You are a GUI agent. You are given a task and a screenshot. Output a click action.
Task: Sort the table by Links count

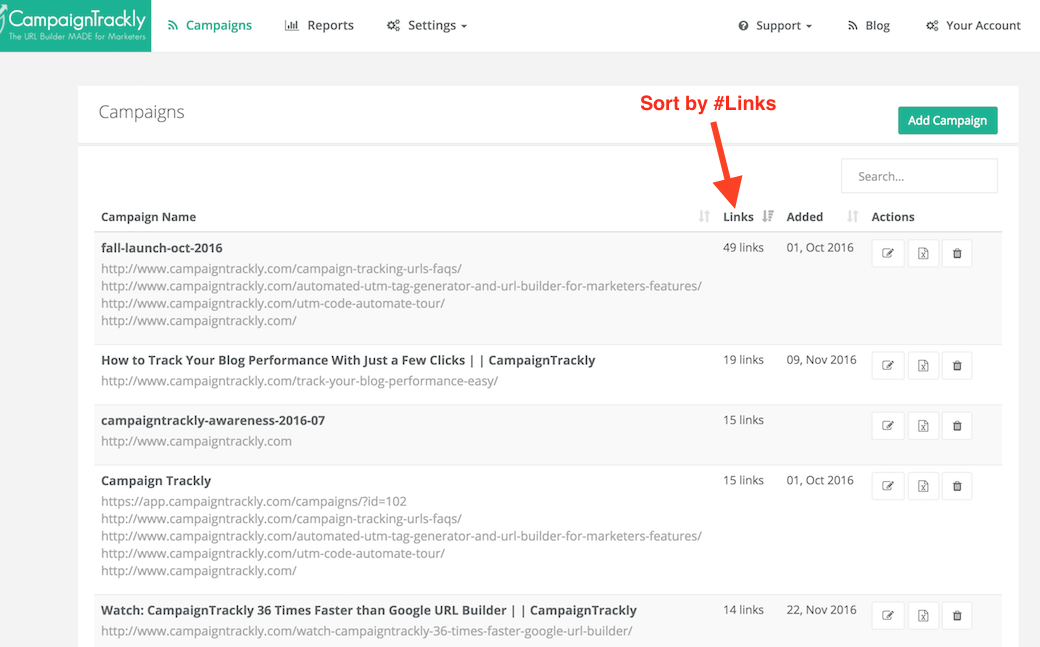pos(768,216)
